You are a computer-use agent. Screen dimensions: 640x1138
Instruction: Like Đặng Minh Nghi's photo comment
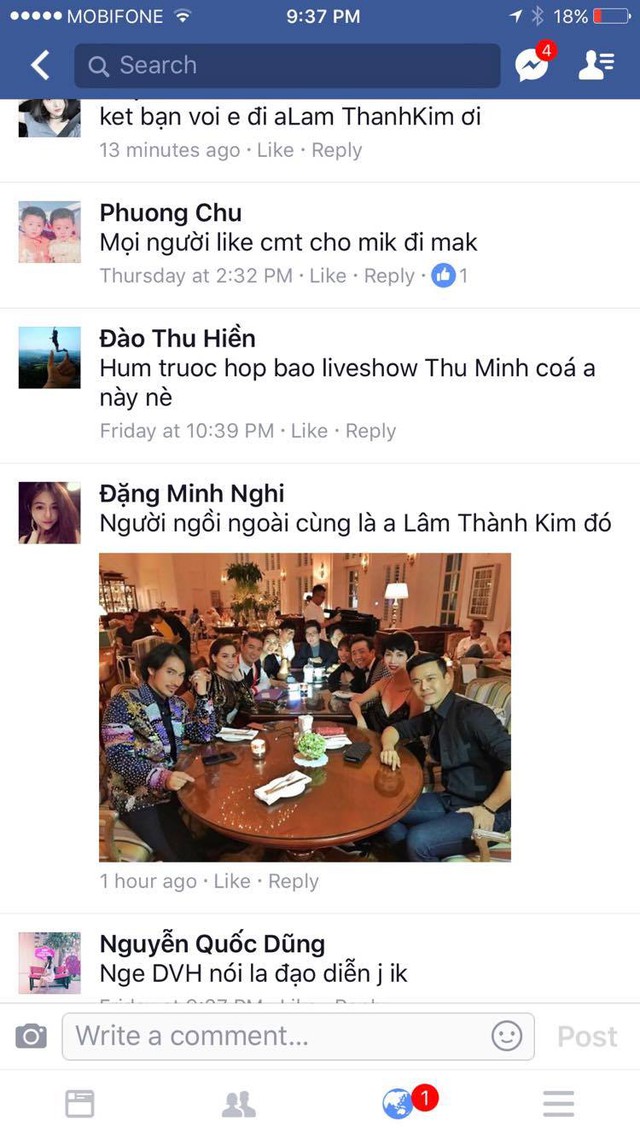coord(232,881)
